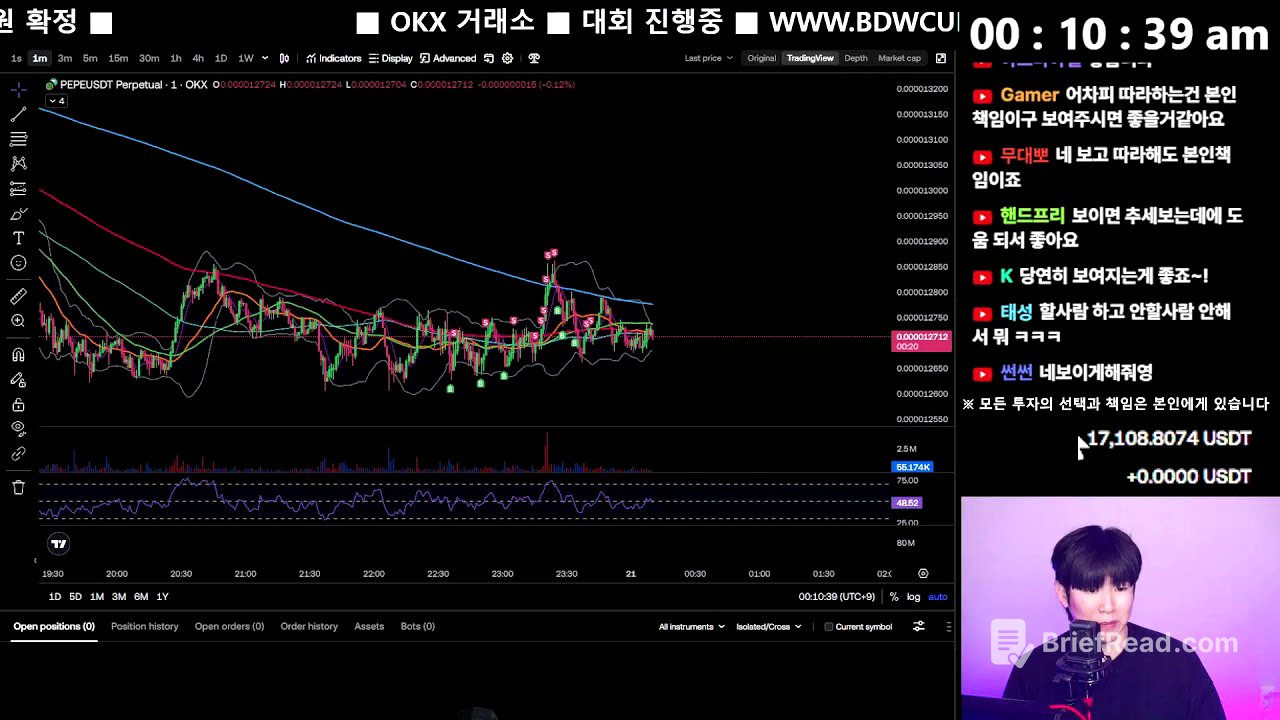
Task: Open the emoji icons tool
Action: pyautogui.click(x=18, y=263)
